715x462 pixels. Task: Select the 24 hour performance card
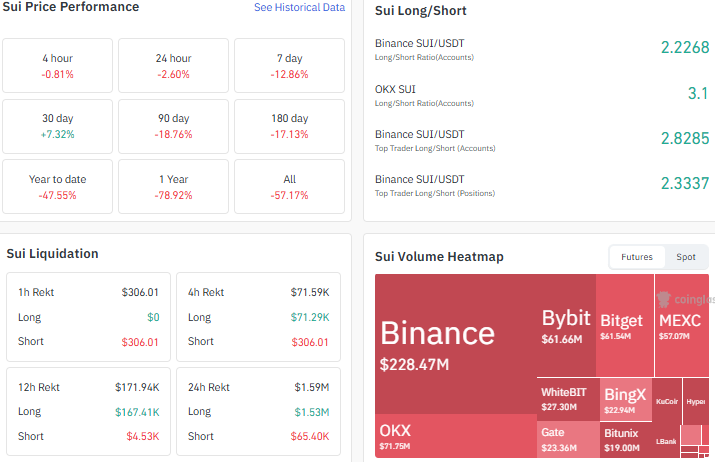click(173, 66)
